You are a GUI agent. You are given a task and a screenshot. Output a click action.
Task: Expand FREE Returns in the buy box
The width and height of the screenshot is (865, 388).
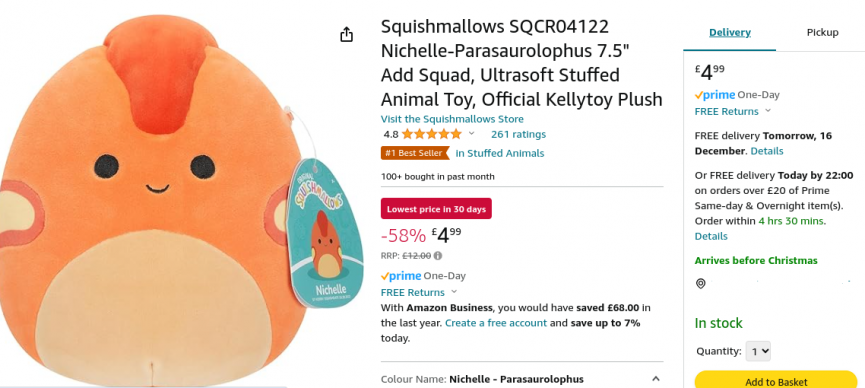(732, 111)
